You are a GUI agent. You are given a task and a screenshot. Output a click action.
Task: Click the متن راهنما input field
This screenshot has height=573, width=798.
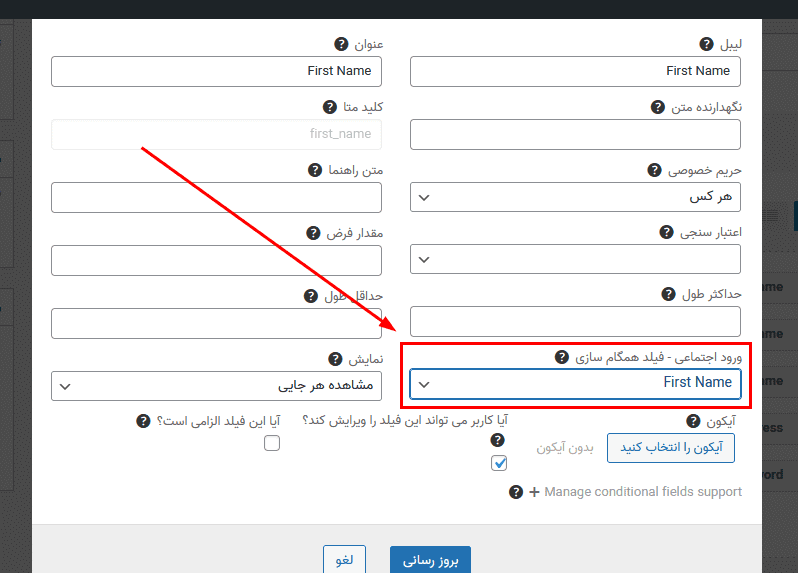tap(216, 197)
